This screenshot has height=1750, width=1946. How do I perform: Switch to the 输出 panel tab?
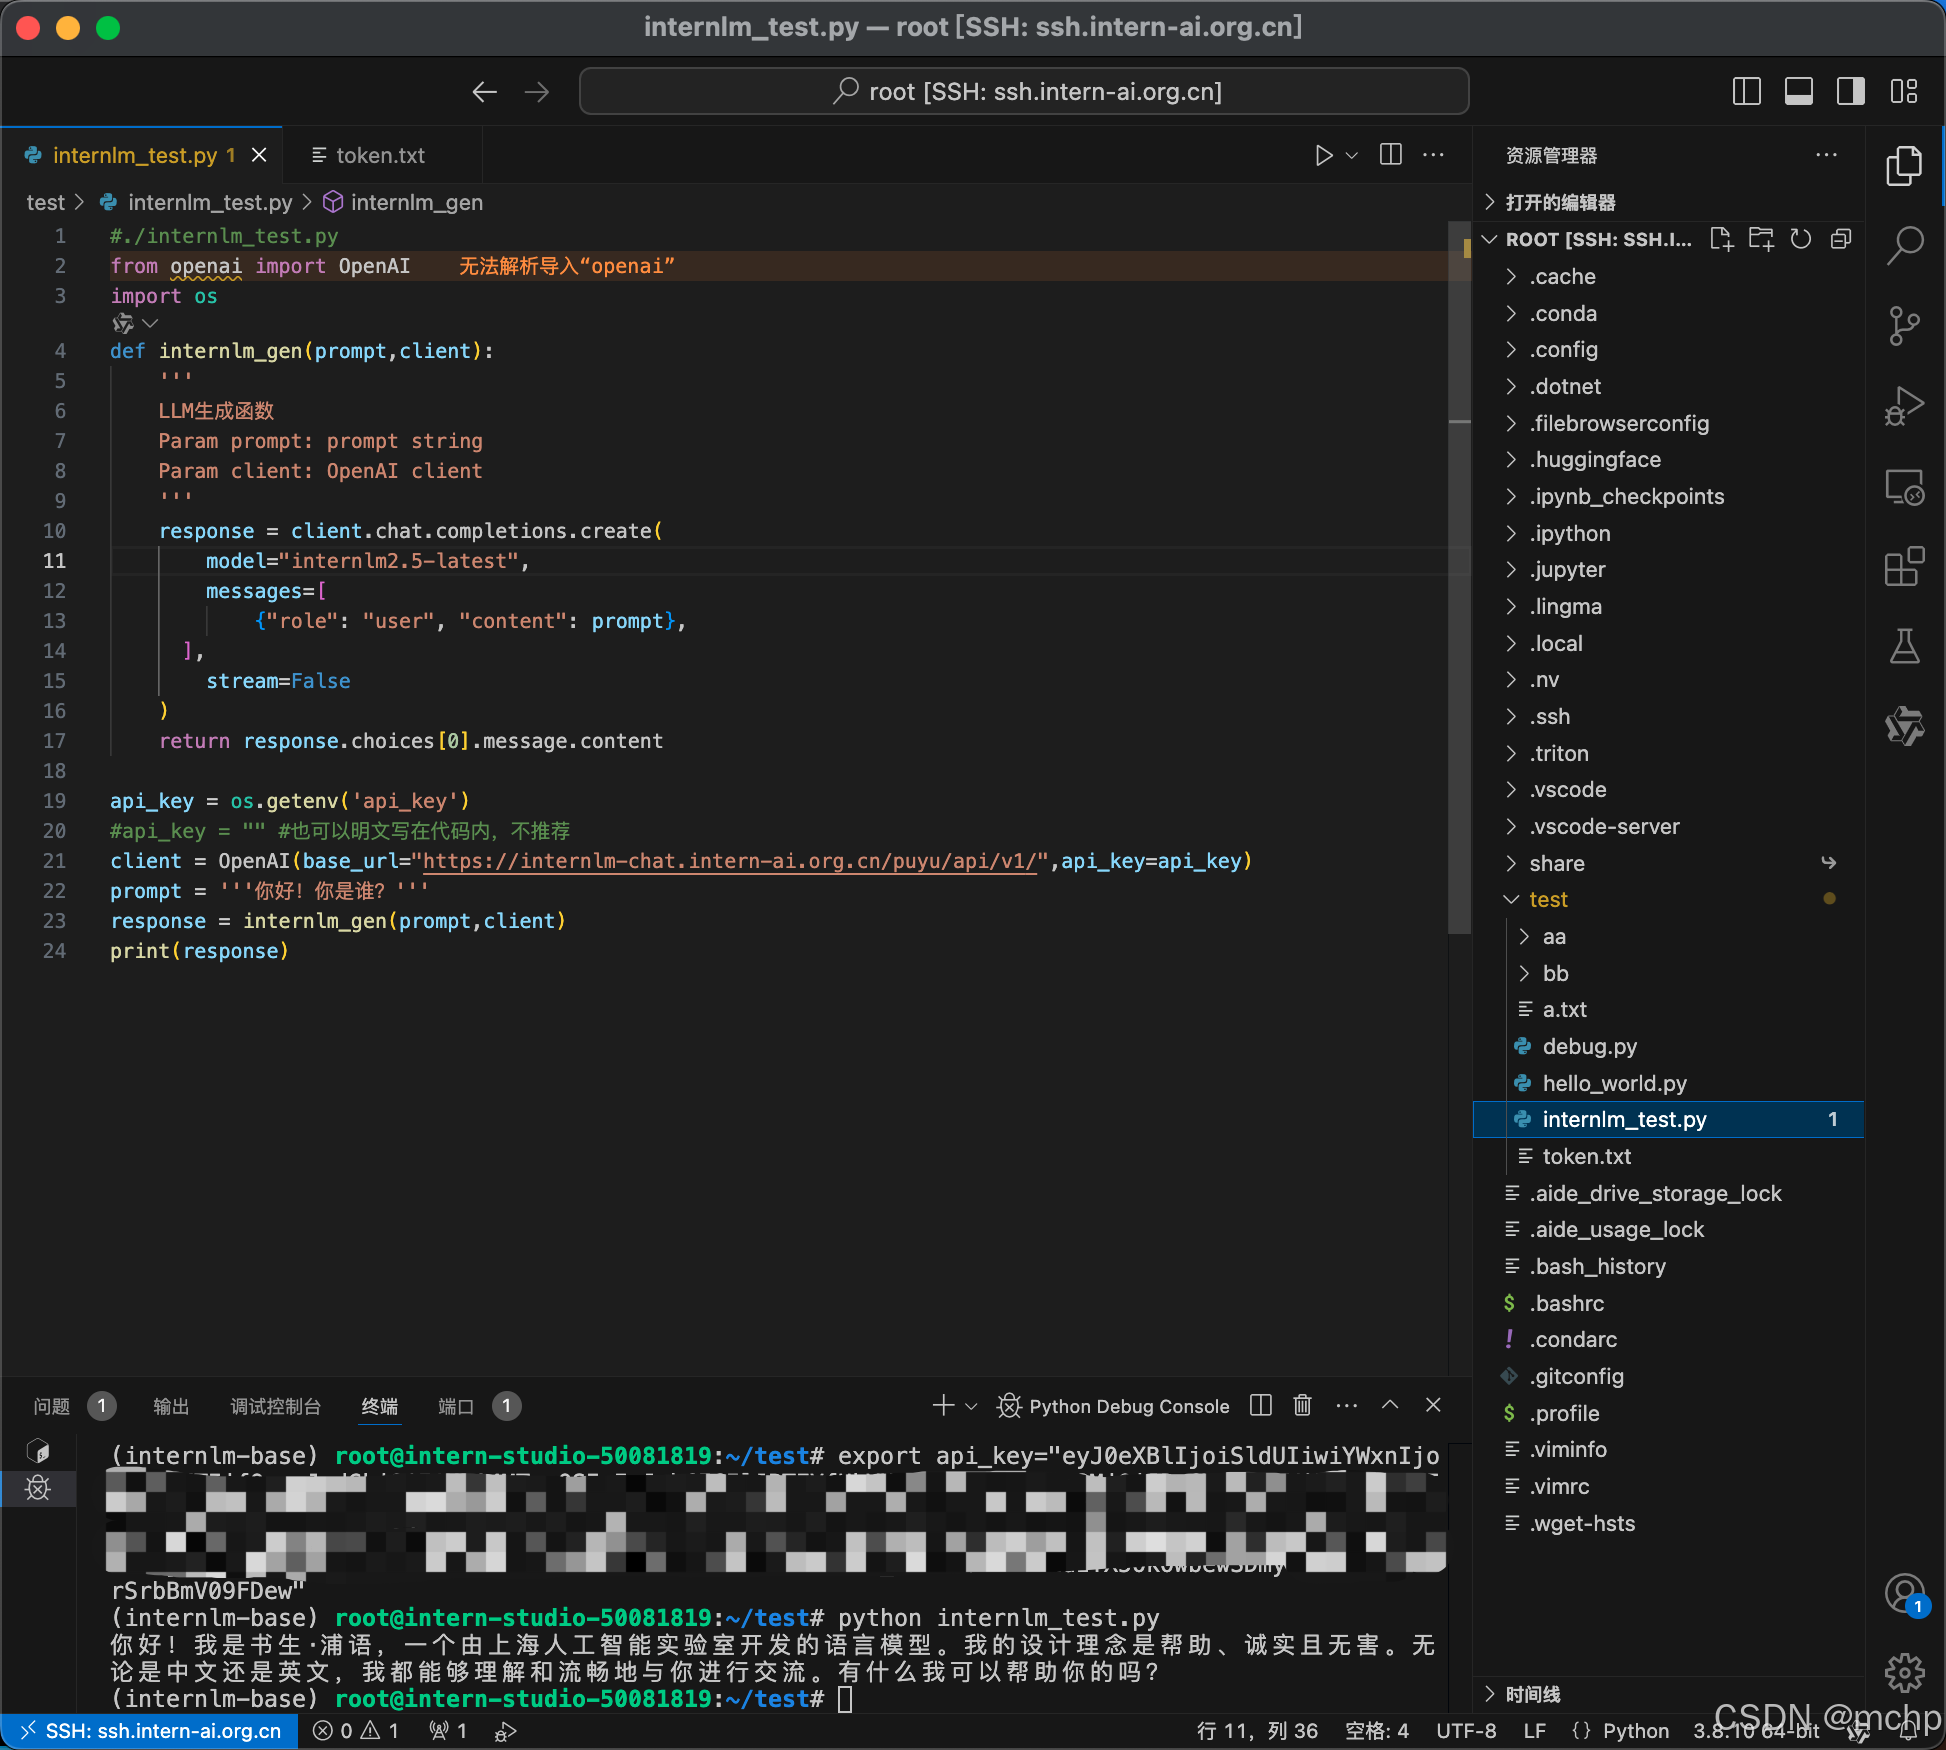(x=171, y=1406)
